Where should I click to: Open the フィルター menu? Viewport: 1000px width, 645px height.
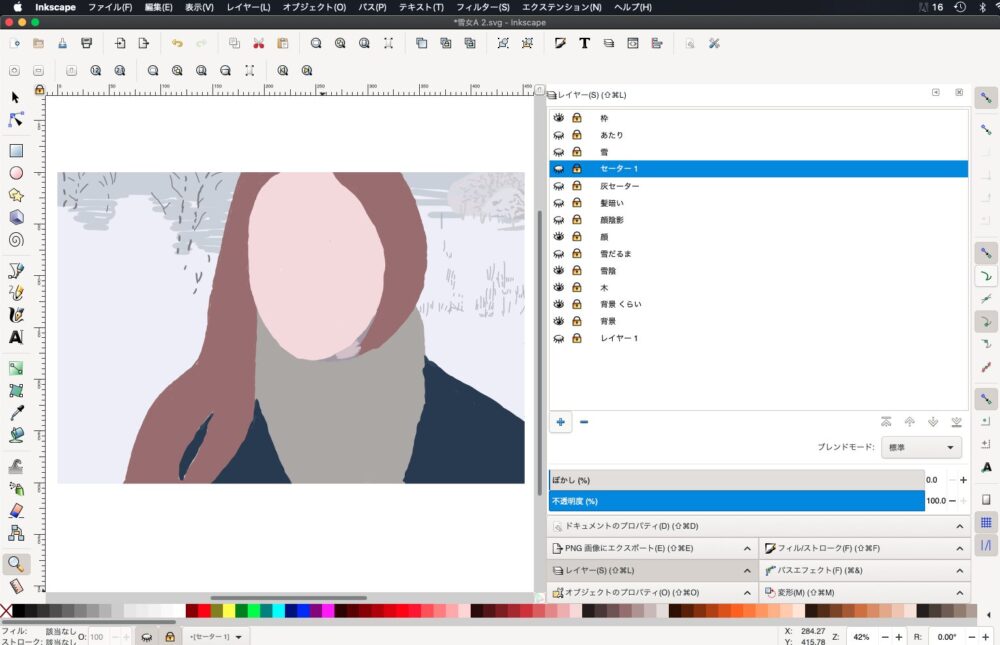483,7
